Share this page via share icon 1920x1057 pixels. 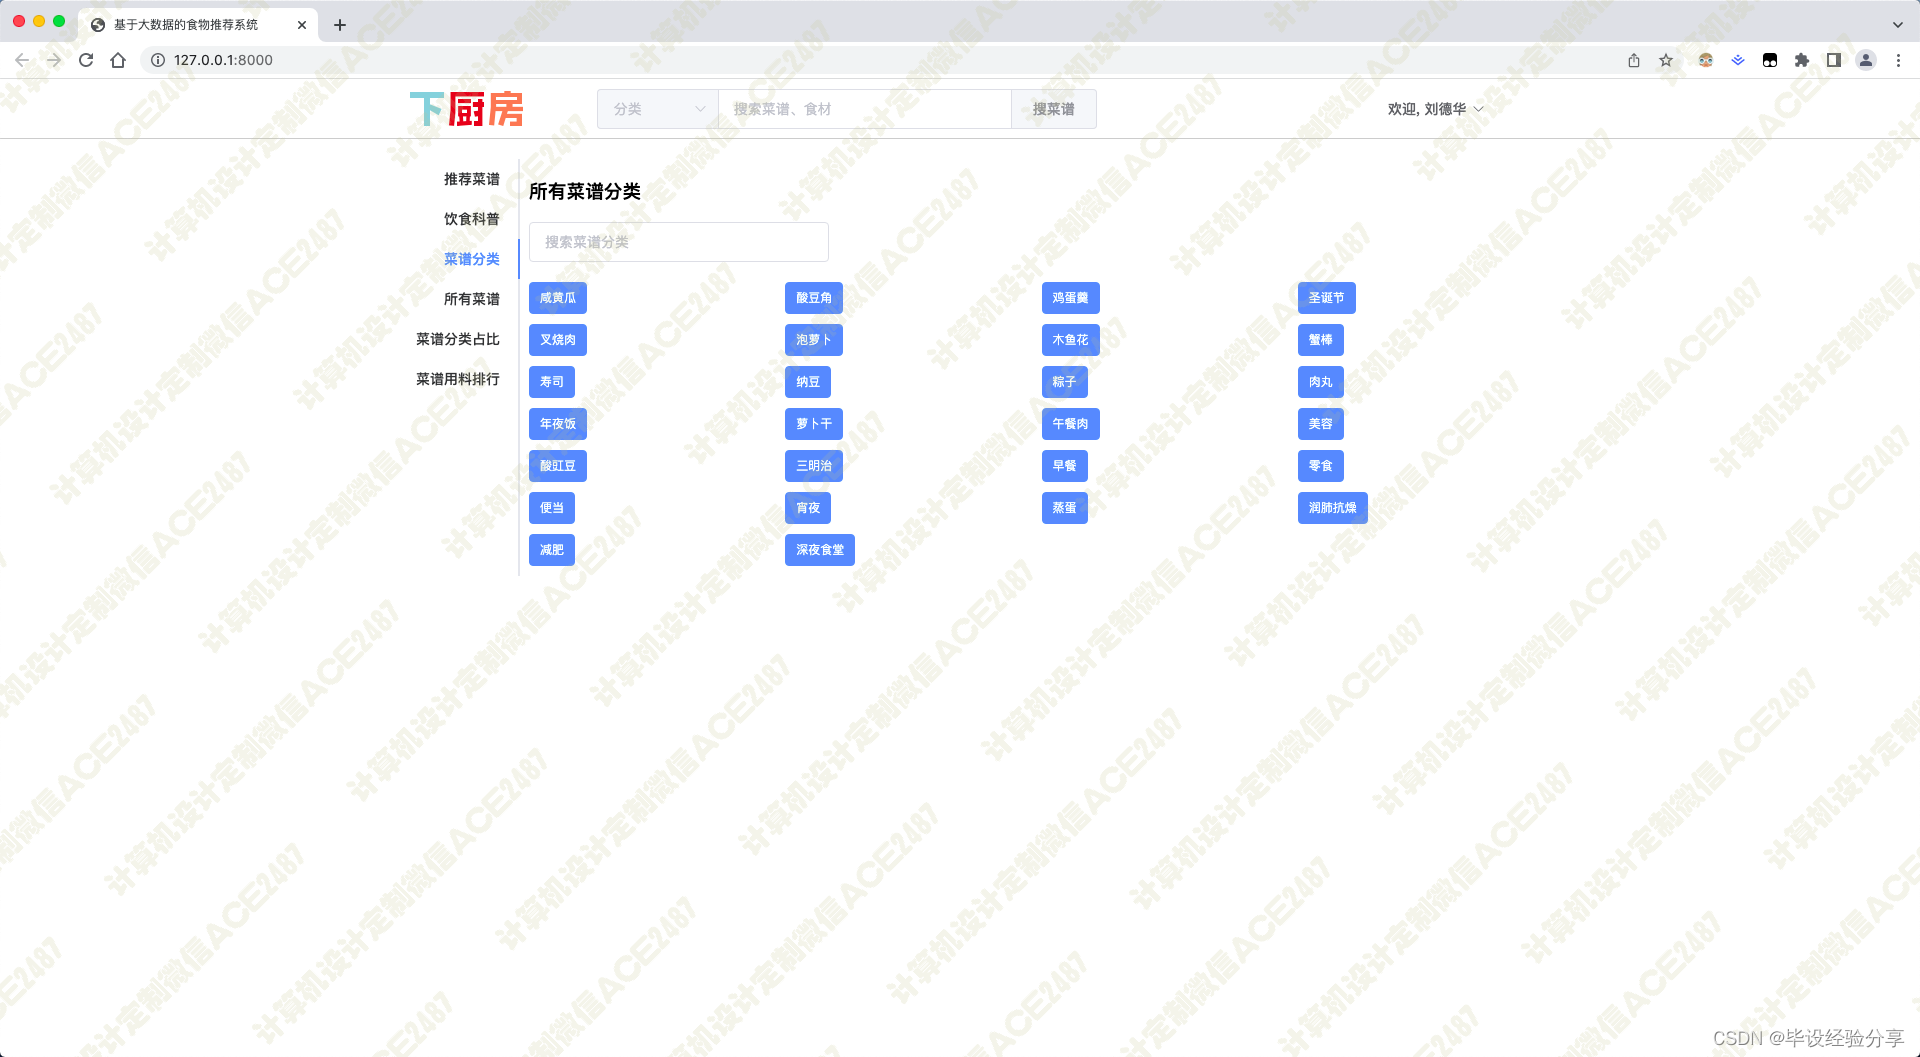tap(1634, 60)
